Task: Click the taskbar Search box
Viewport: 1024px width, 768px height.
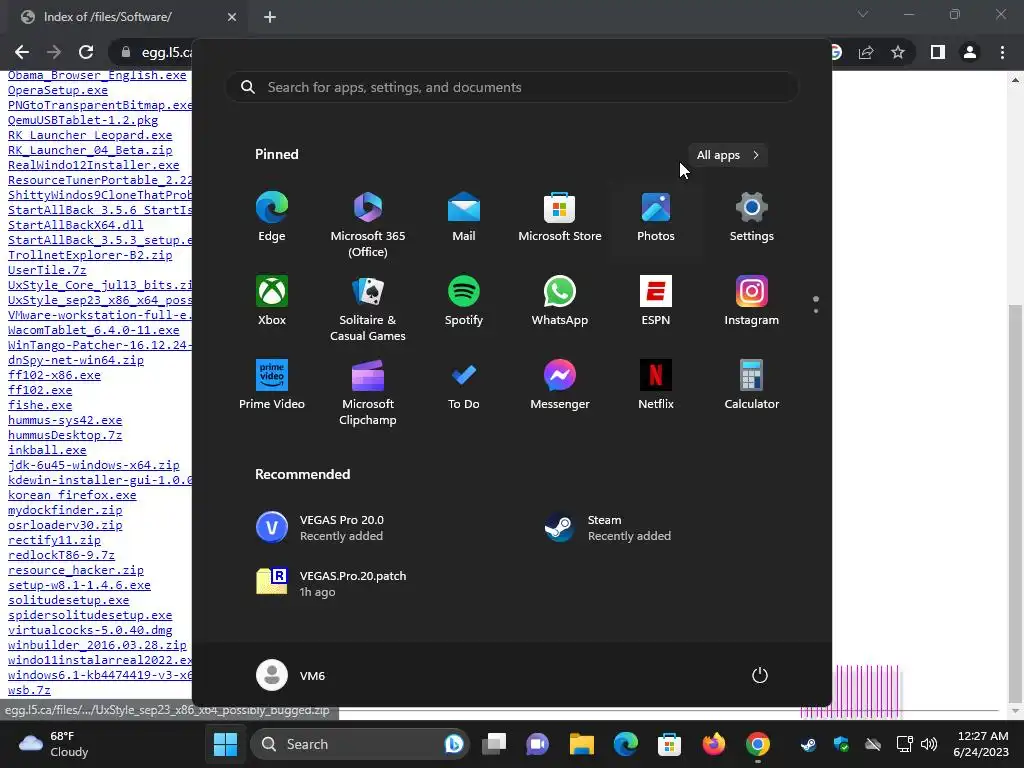Action: coord(359,744)
